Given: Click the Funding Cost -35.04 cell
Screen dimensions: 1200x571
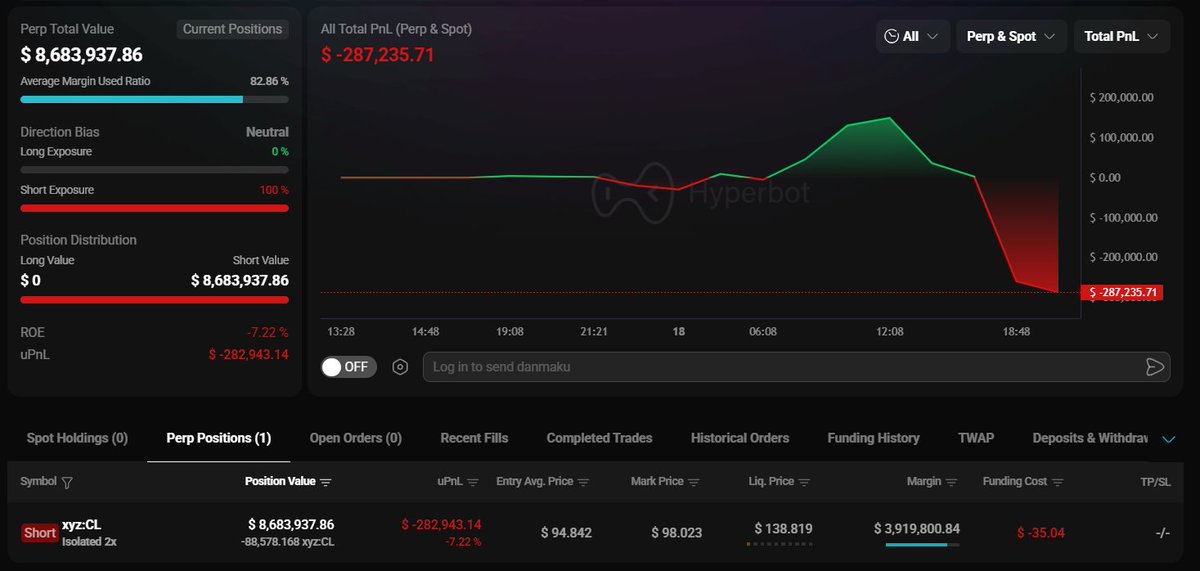Looking at the screenshot, I should click(1041, 533).
